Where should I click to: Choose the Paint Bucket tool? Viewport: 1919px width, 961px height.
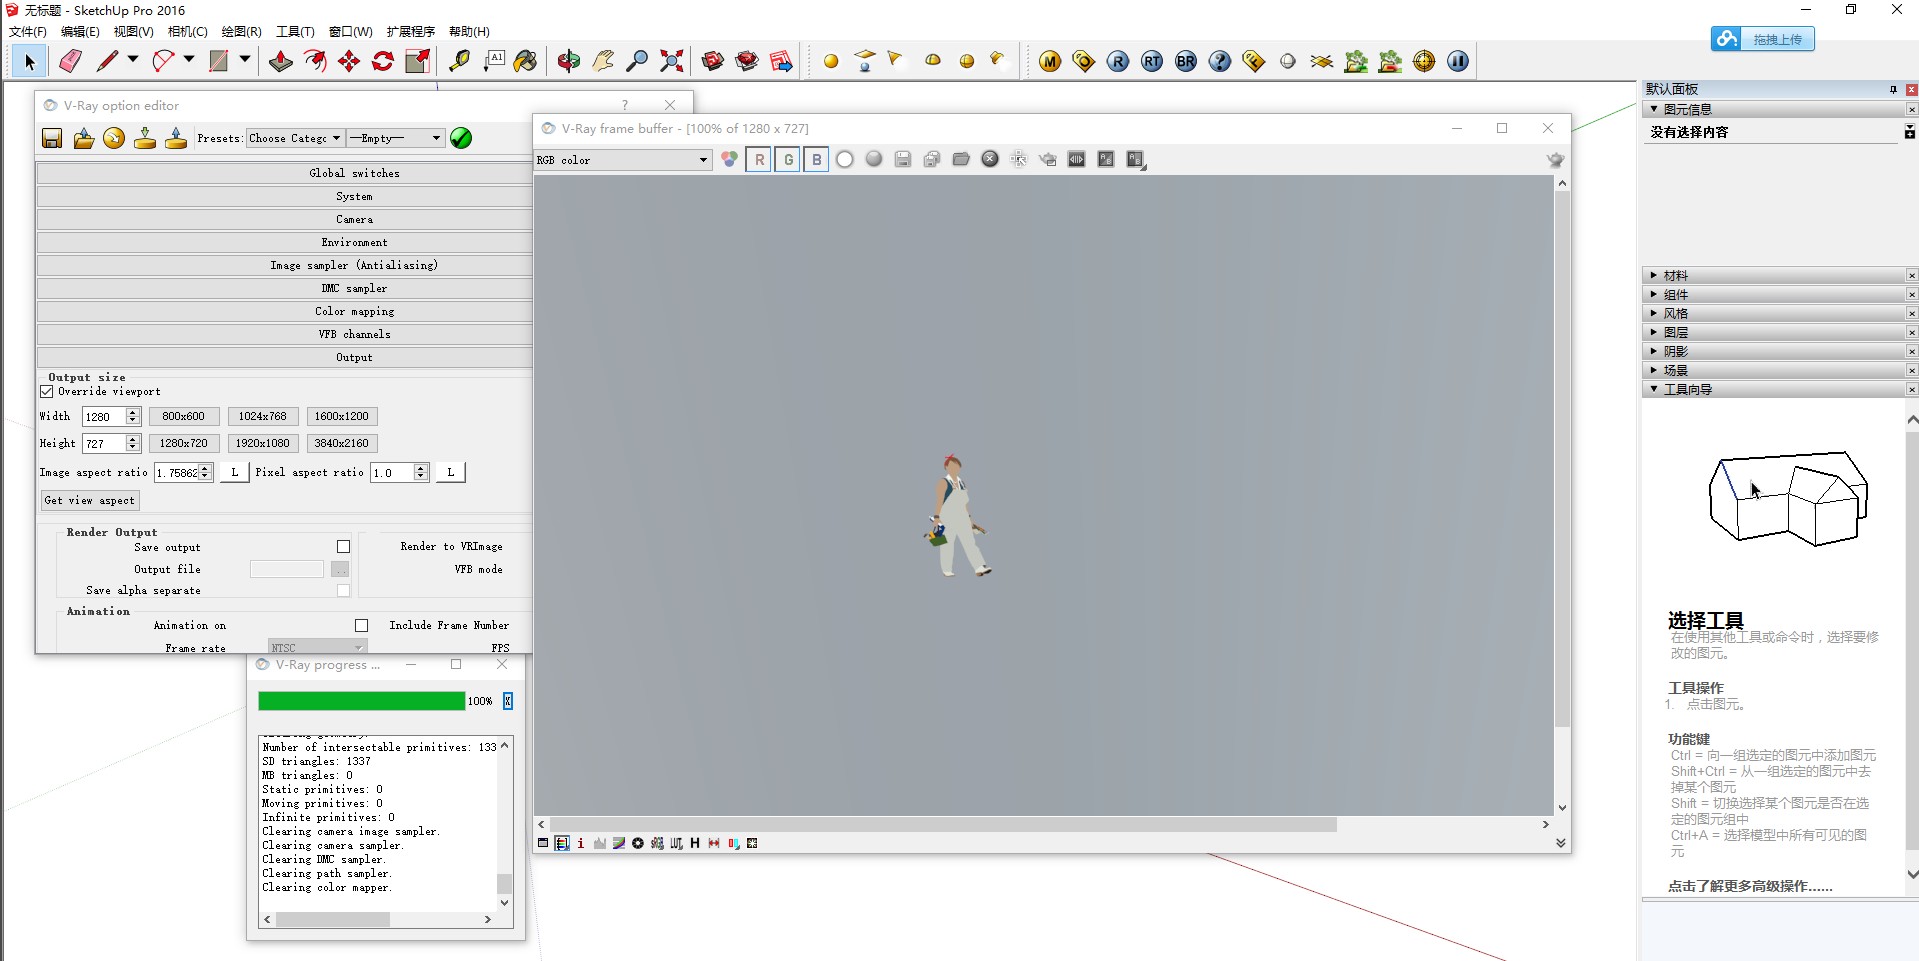(526, 62)
